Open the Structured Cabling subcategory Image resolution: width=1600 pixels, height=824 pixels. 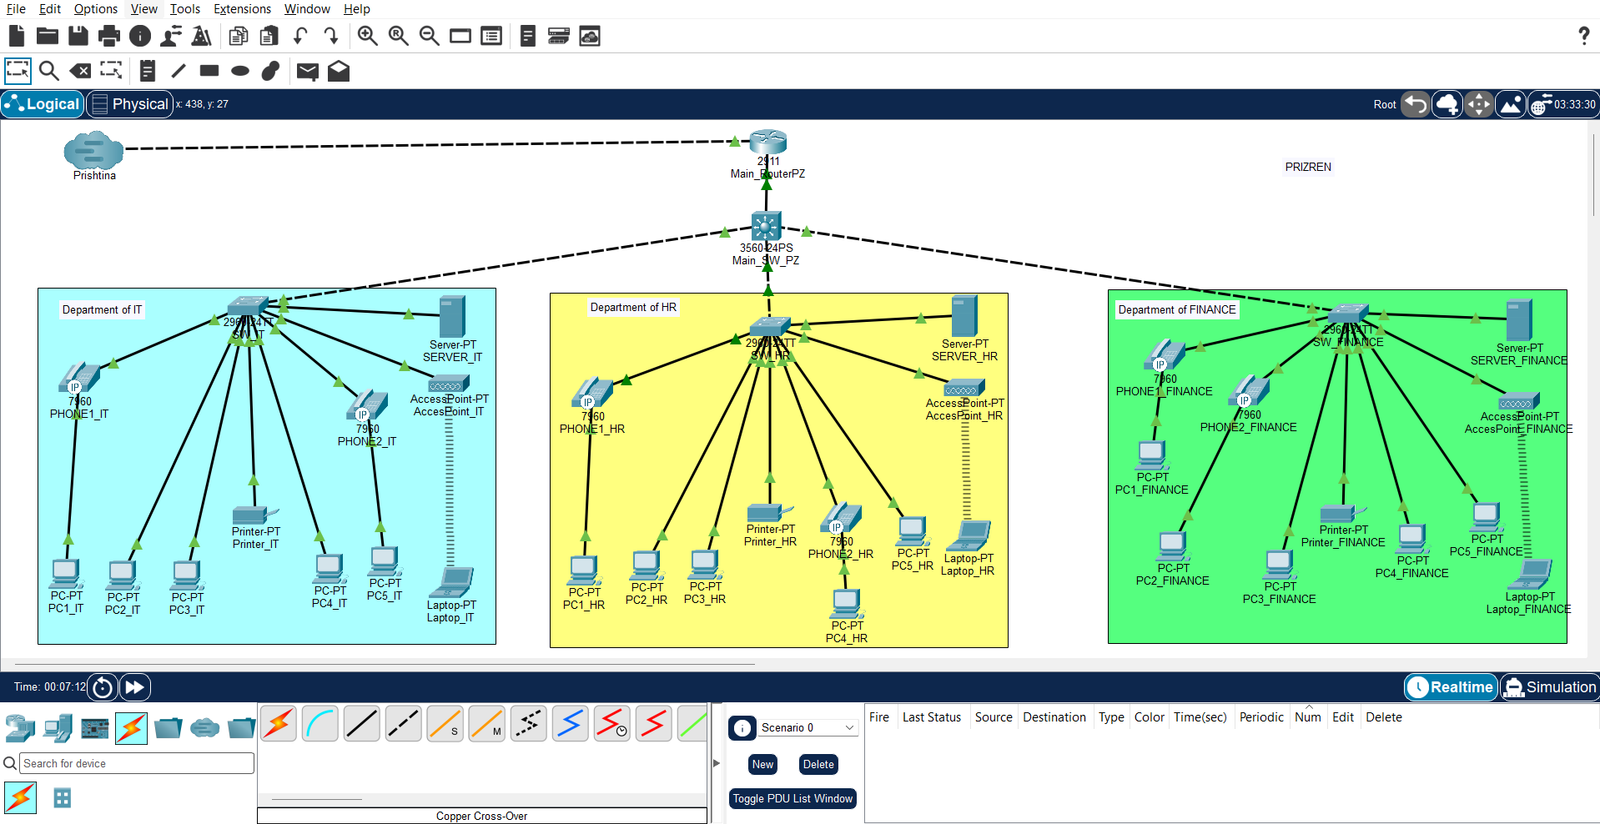62,798
